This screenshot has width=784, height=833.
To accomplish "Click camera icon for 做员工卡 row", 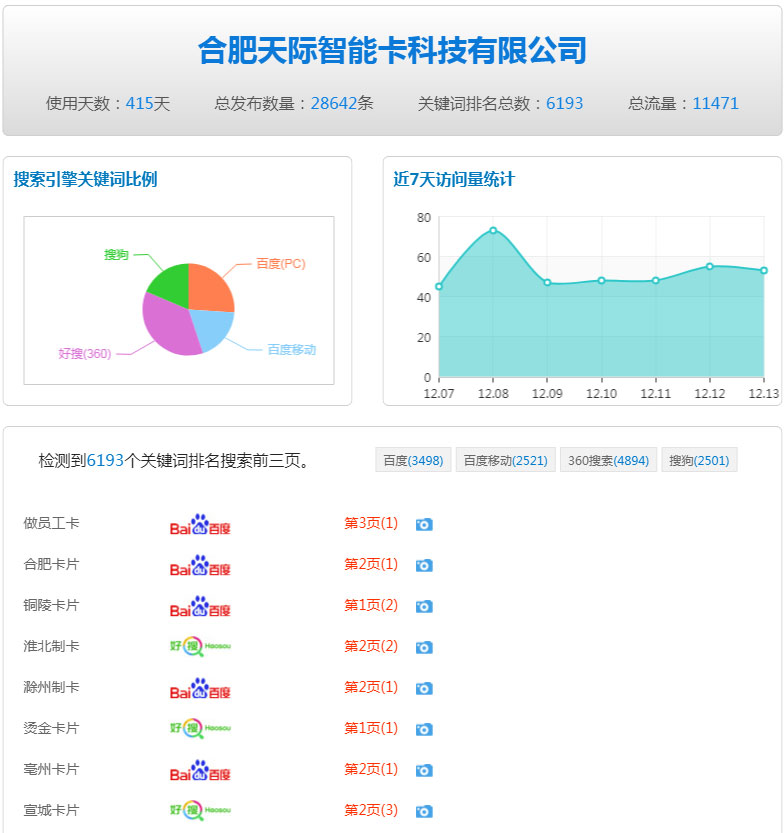I will point(424,524).
